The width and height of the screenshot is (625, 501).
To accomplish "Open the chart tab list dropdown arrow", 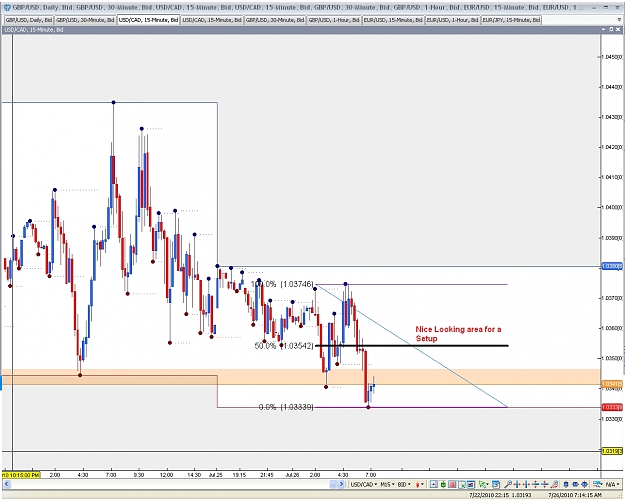I will [x=619, y=20].
